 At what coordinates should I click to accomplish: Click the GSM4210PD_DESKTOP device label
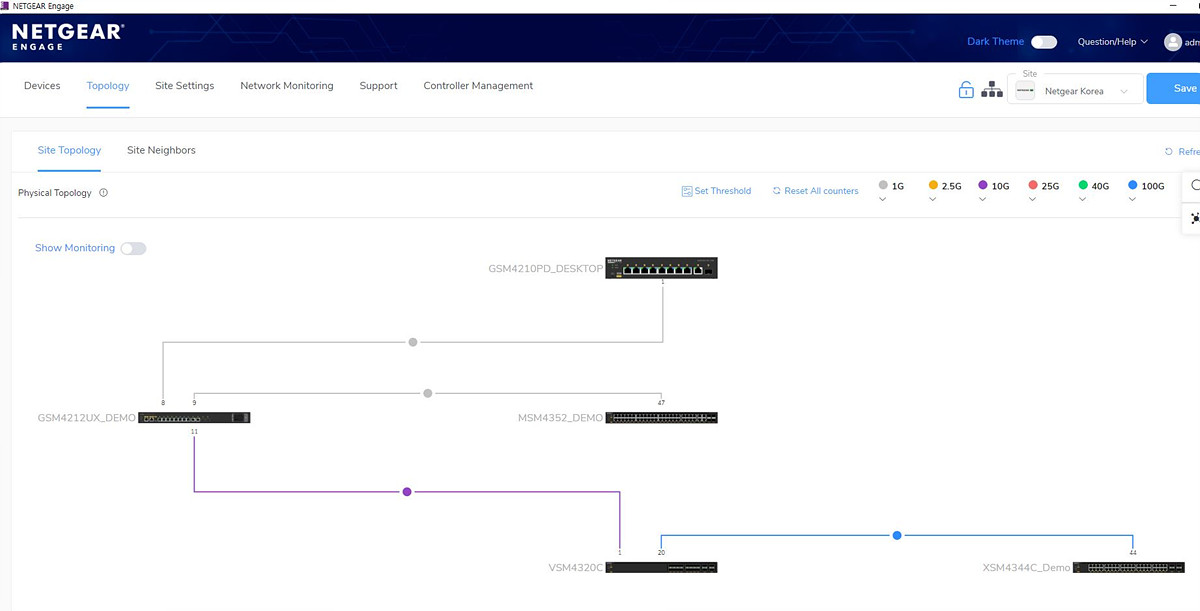(x=545, y=269)
